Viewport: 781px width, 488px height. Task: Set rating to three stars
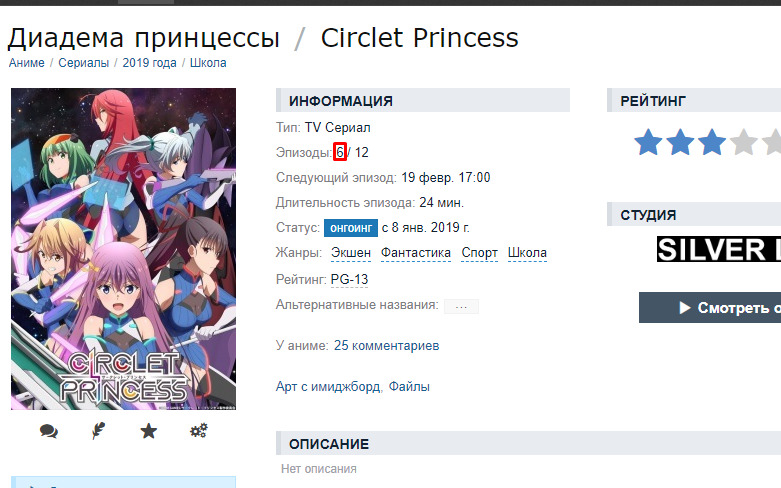(x=712, y=142)
